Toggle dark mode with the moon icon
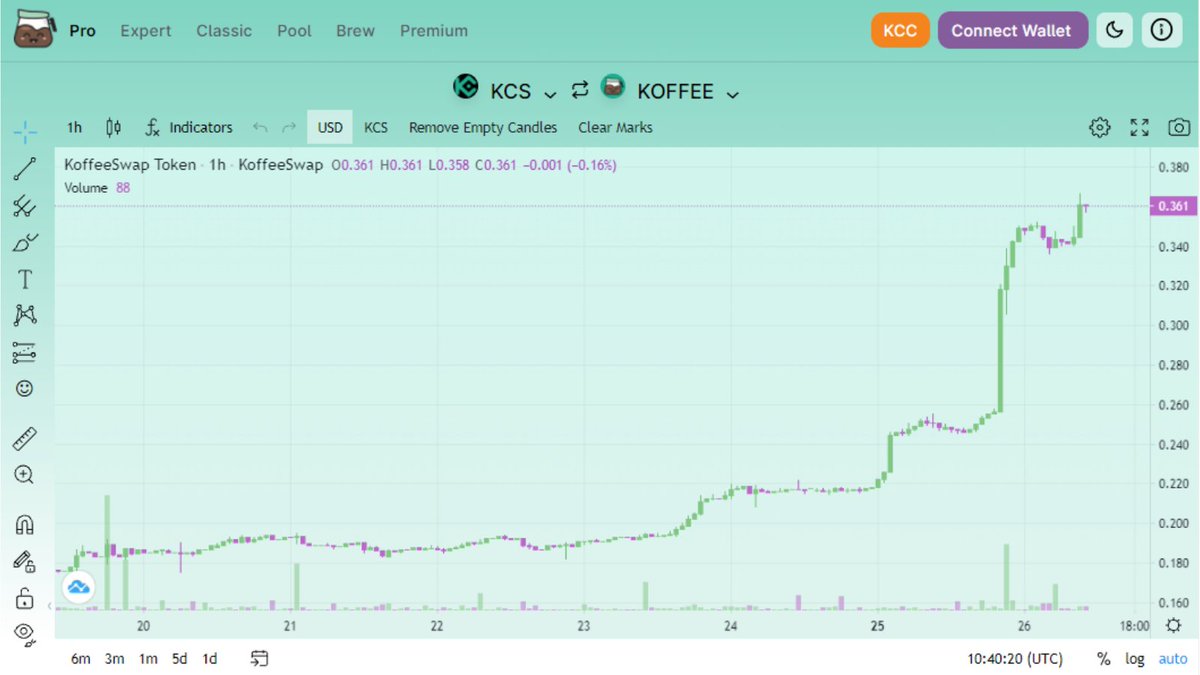Viewport: 1200px width, 675px height. point(1114,30)
